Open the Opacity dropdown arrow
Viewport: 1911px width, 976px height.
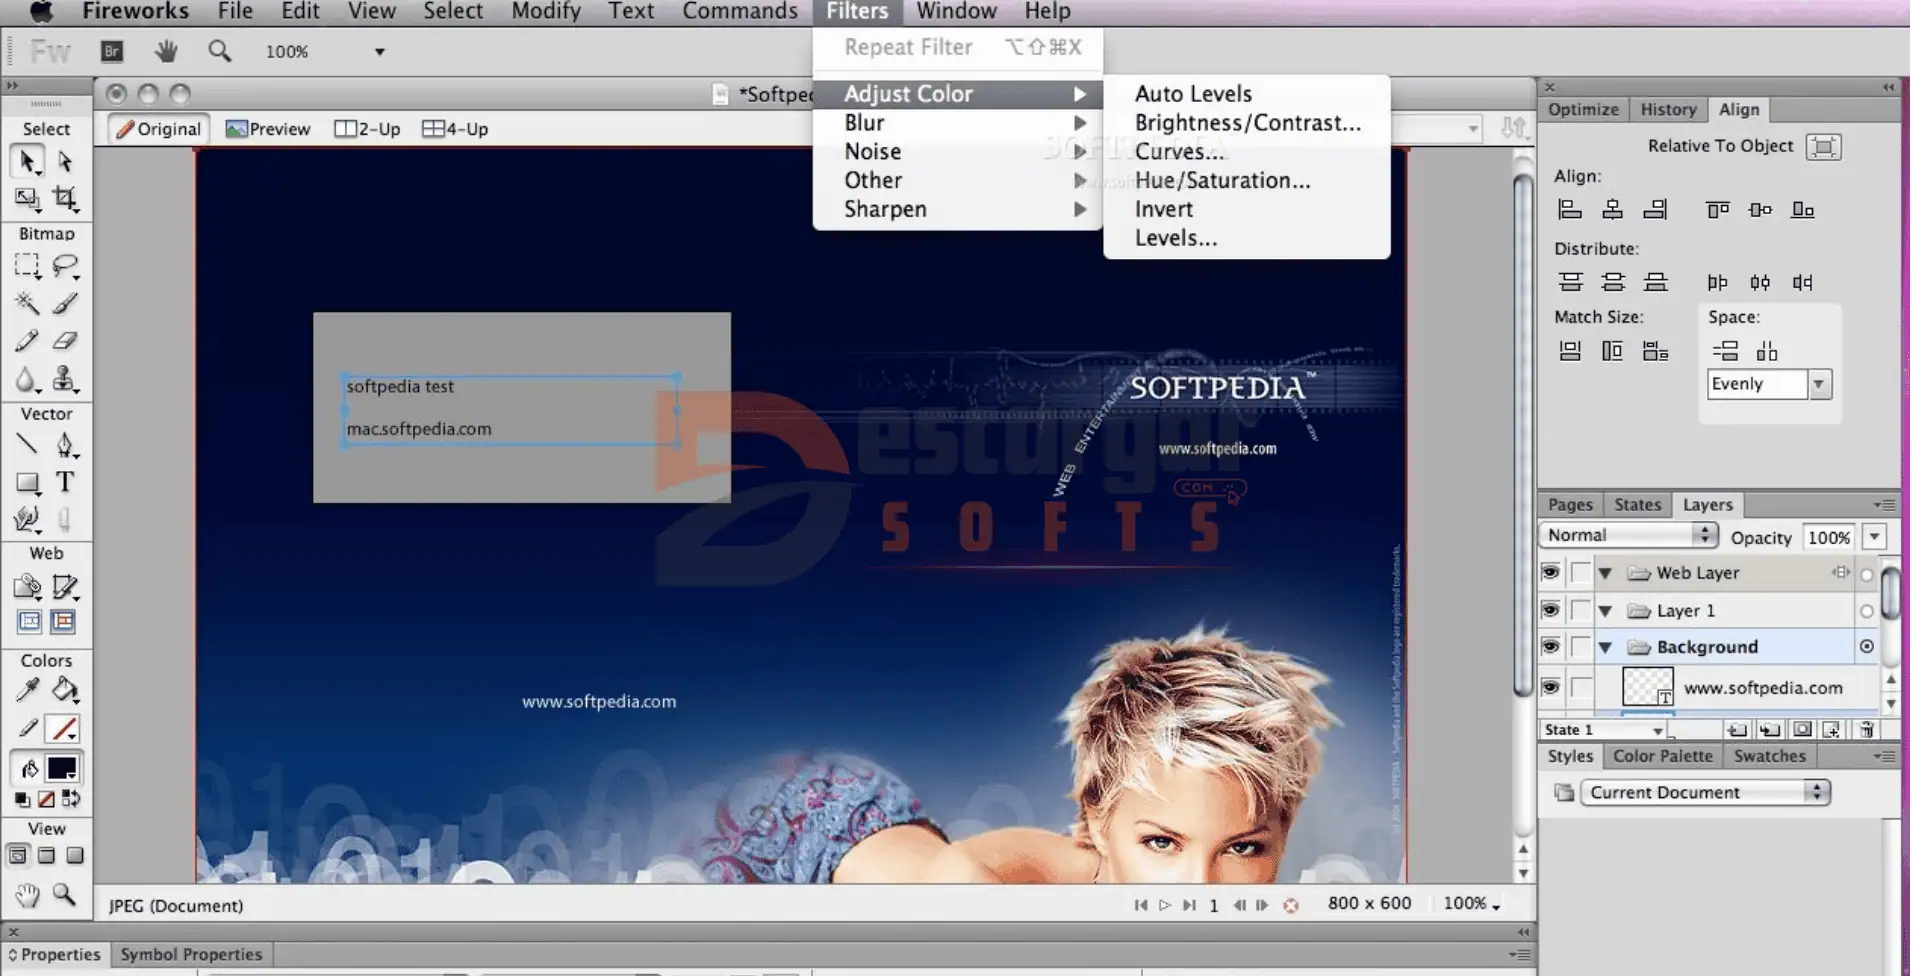[x=1875, y=537]
